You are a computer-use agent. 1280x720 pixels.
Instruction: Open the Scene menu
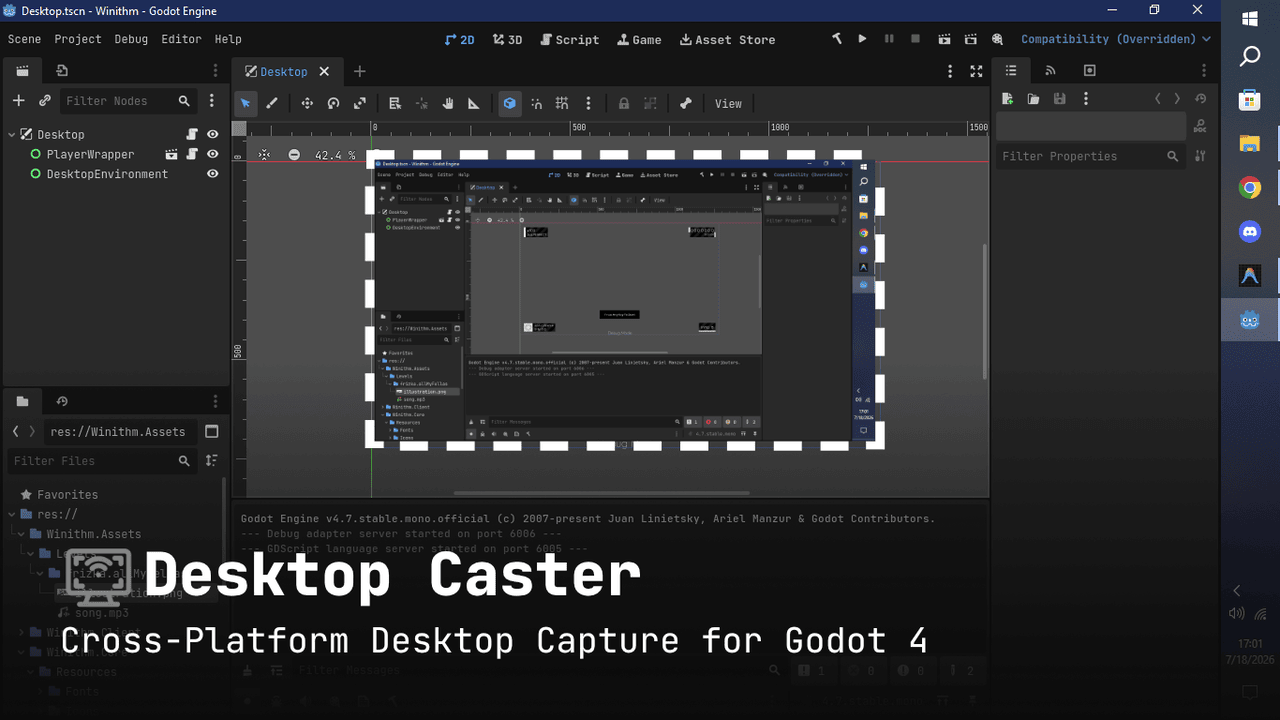coord(25,39)
